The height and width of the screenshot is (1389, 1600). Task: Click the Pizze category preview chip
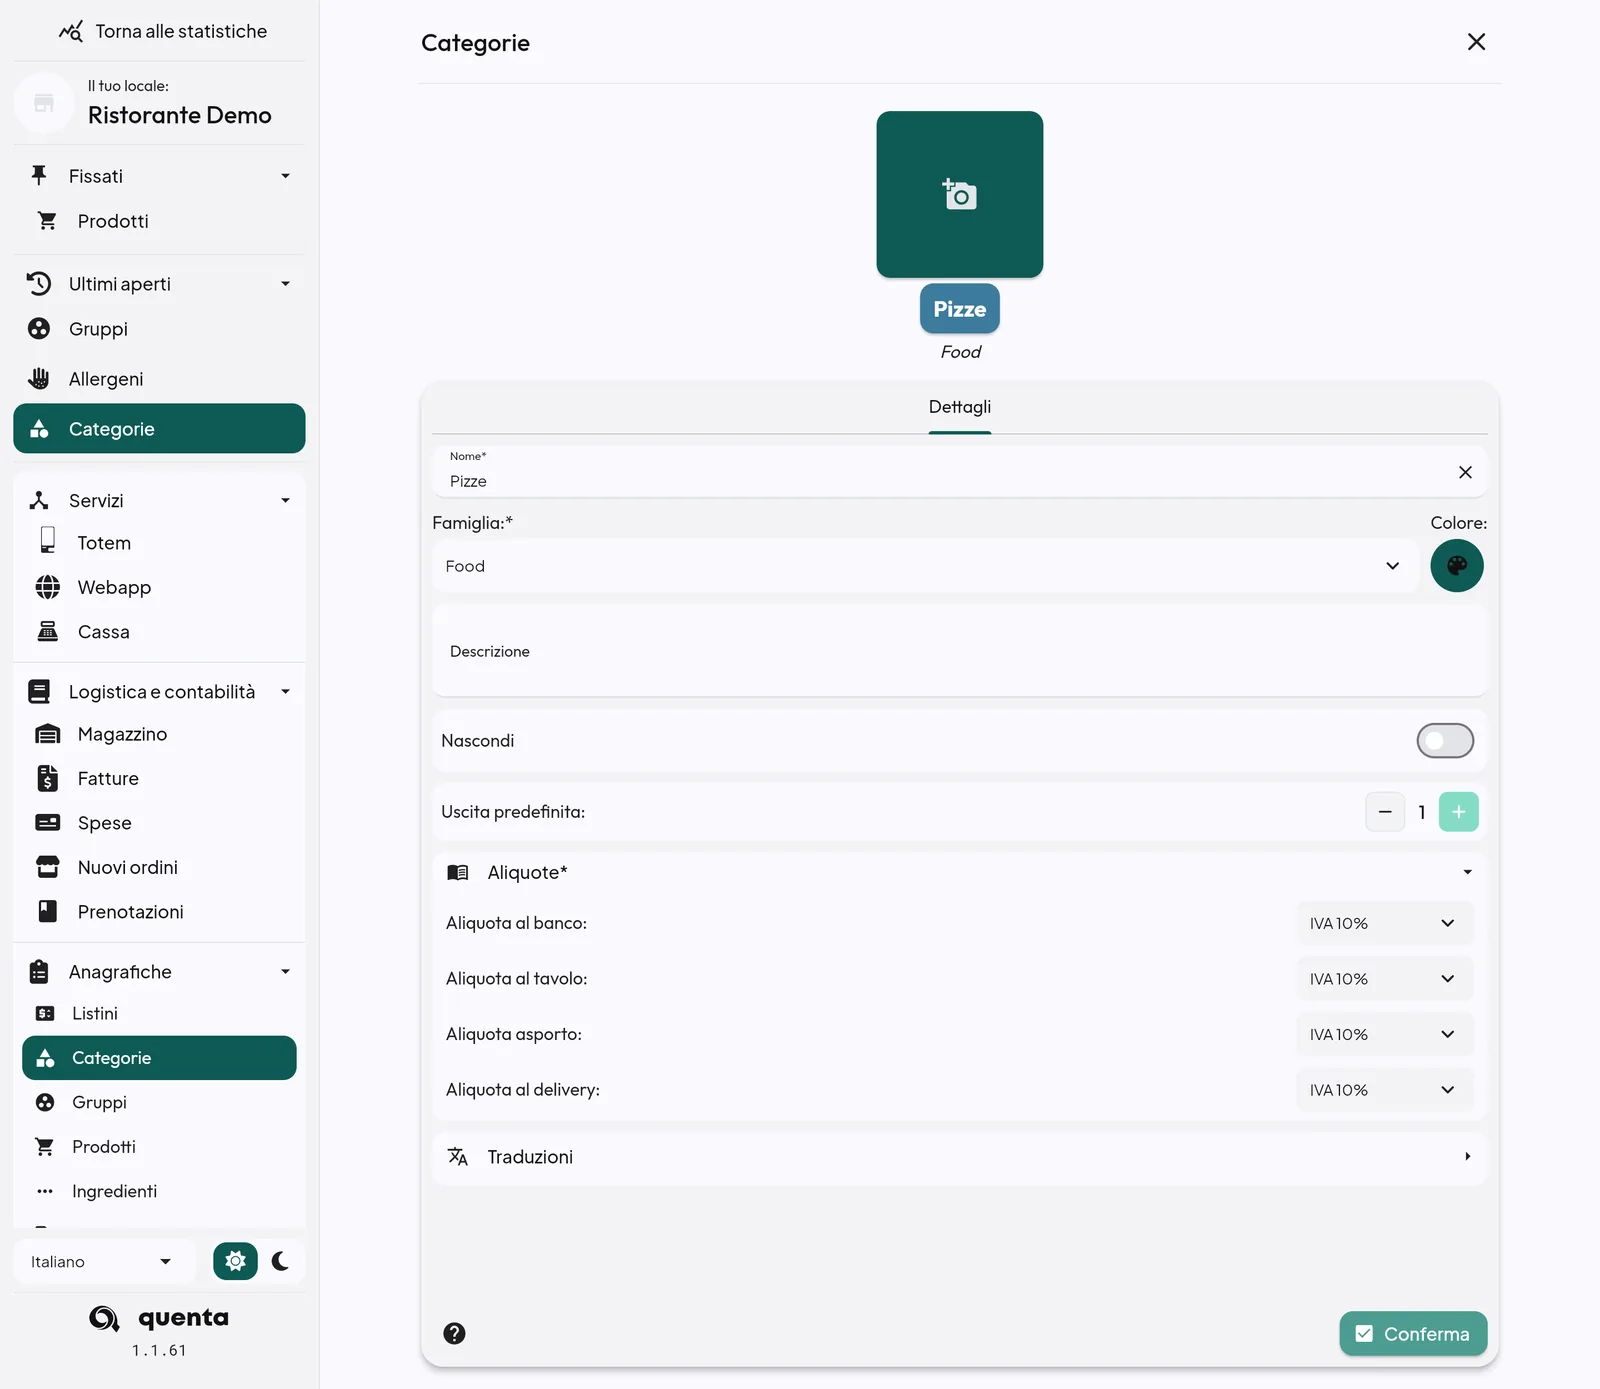(959, 309)
